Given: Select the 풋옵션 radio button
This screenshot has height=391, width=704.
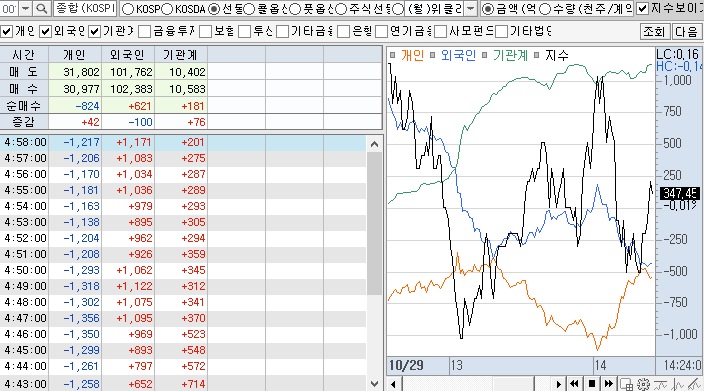Looking at the screenshot, I should pos(295,9).
